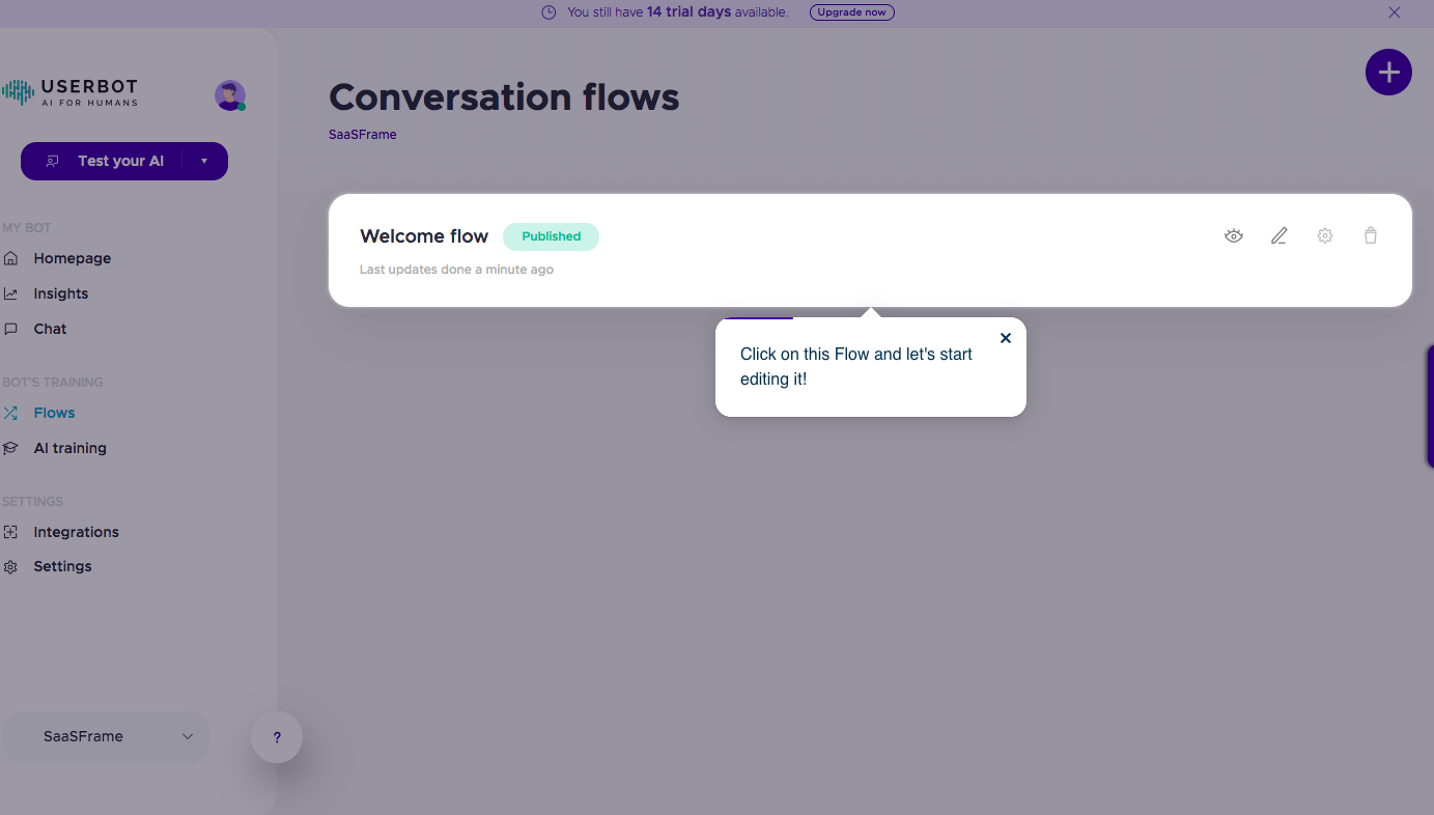
Task: Click 'Last updates done a minute ago' text
Action: pyautogui.click(x=456, y=269)
